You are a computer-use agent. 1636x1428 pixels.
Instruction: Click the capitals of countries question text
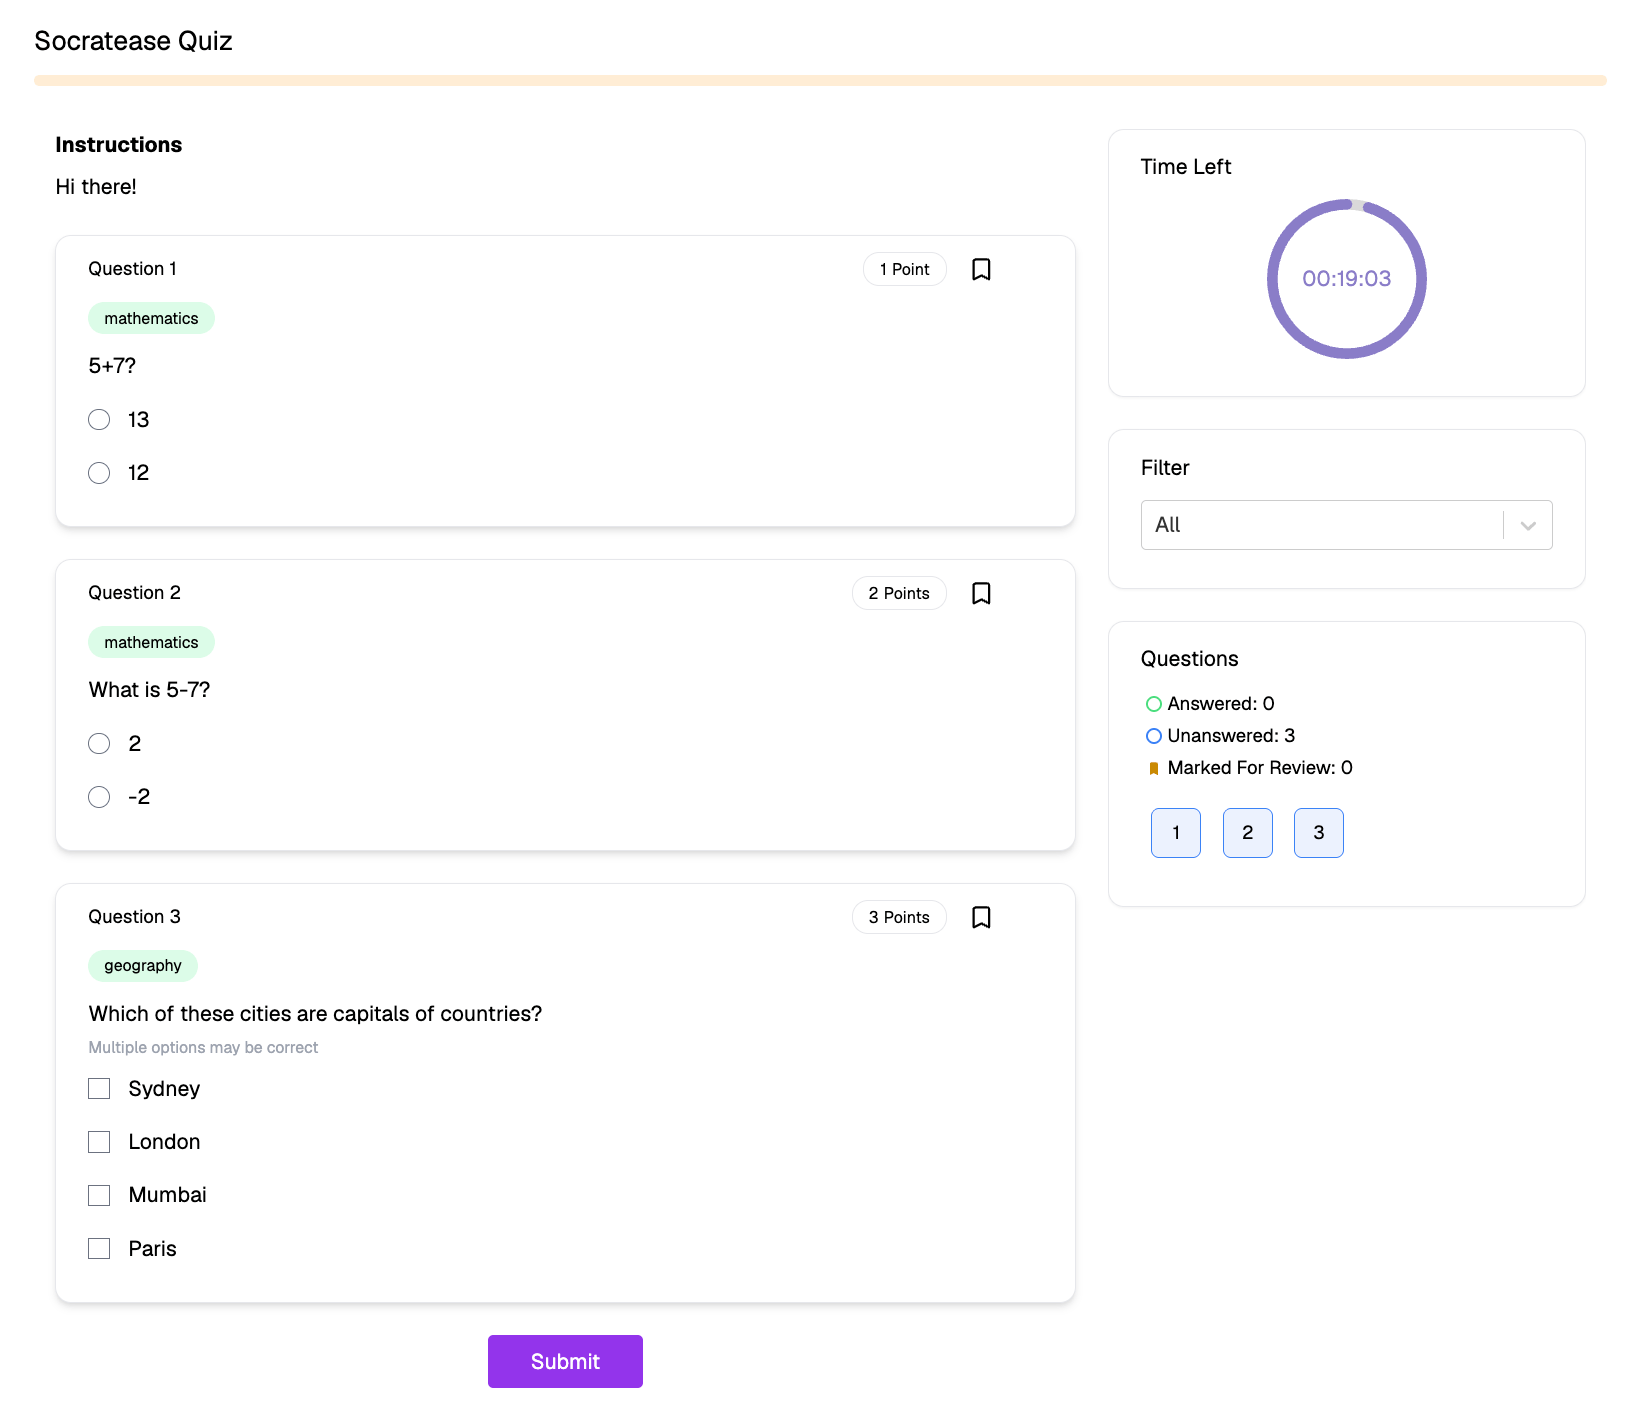tap(315, 1014)
